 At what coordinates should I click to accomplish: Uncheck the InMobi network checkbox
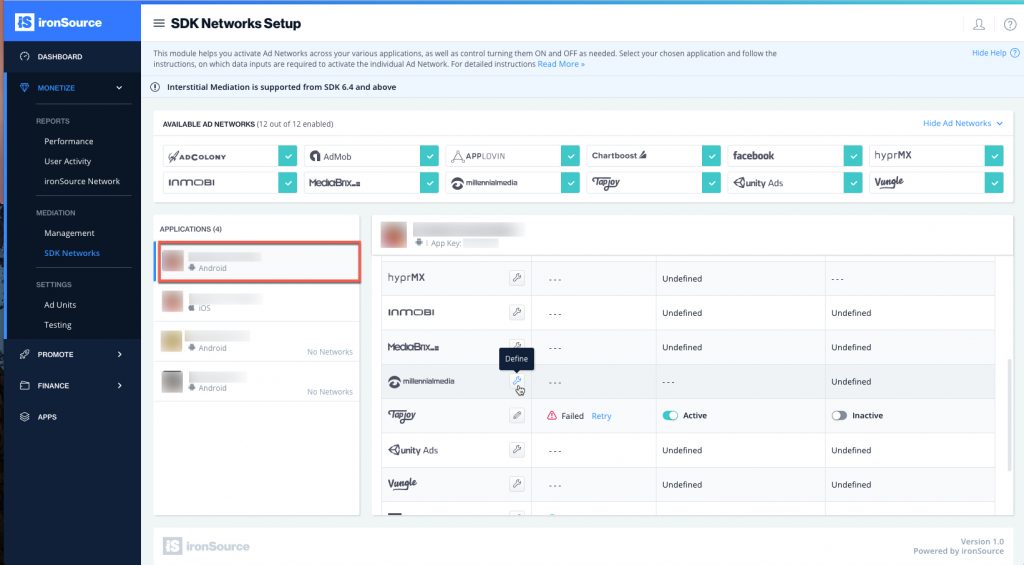[x=287, y=183]
